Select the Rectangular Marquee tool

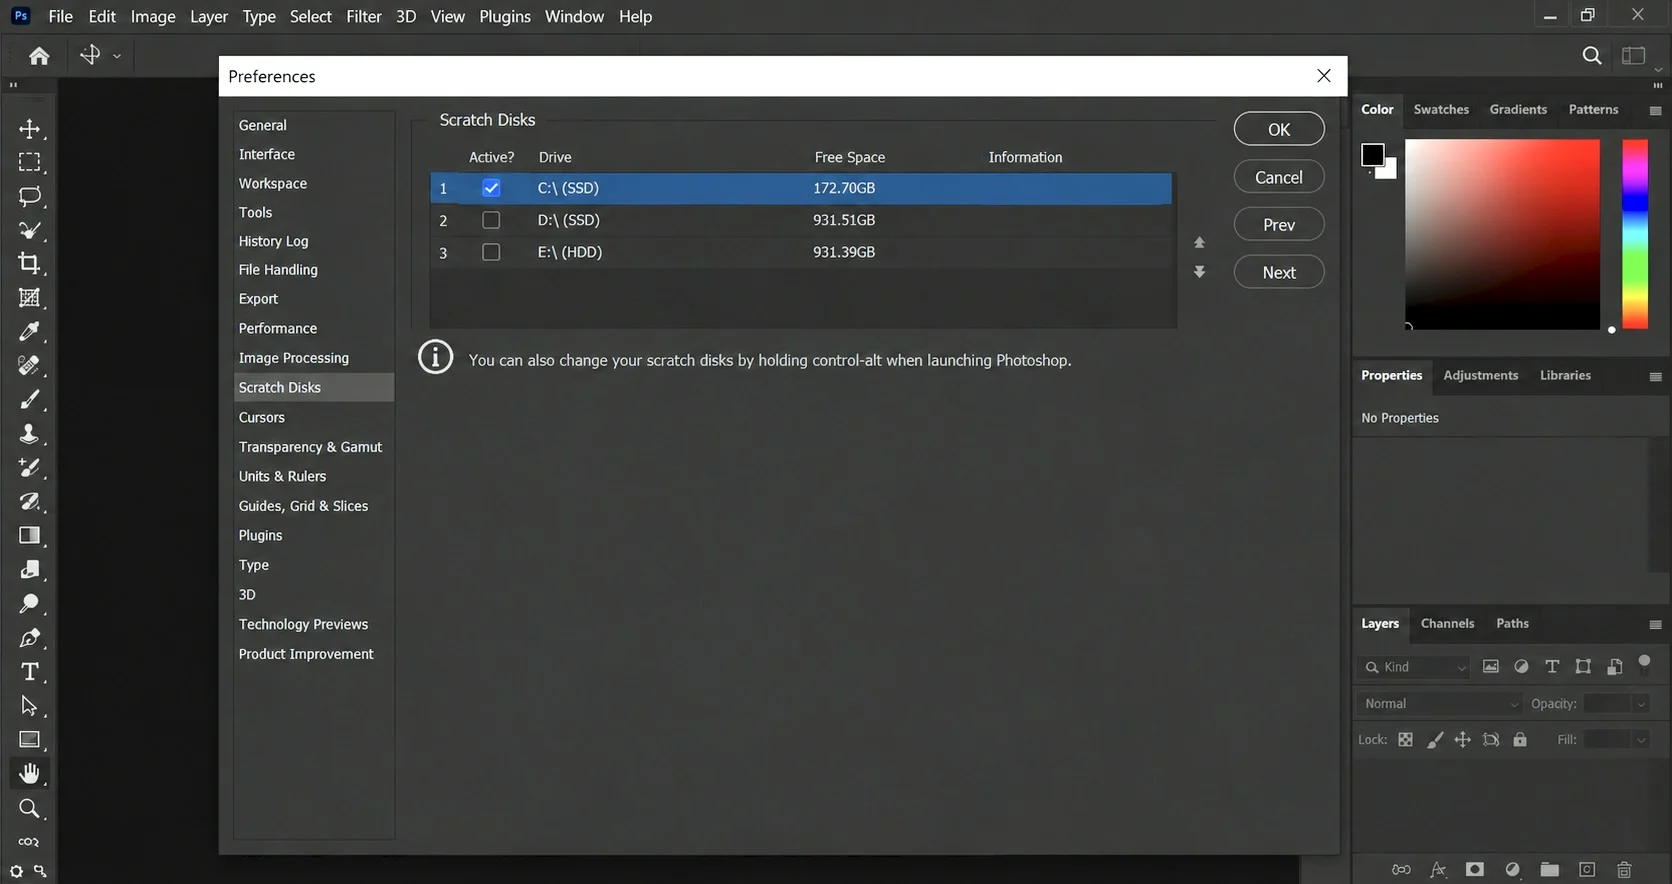pyautogui.click(x=29, y=162)
